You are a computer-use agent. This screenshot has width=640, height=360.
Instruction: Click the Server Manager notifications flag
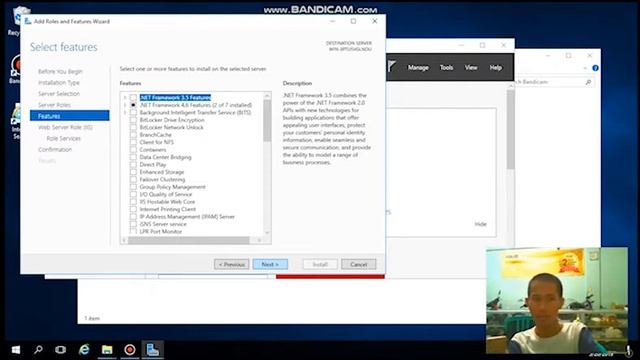(x=392, y=67)
